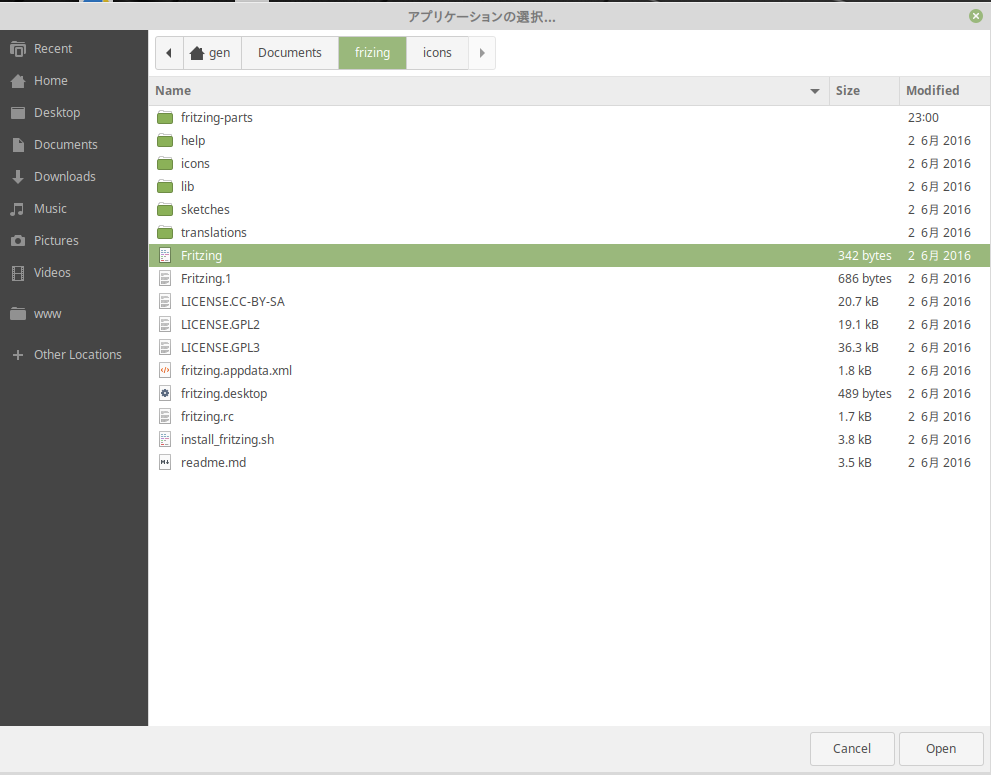Screen dimensions: 991x775
Task: Click the fritzing.desktop file name
Action: [x=224, y=394]
